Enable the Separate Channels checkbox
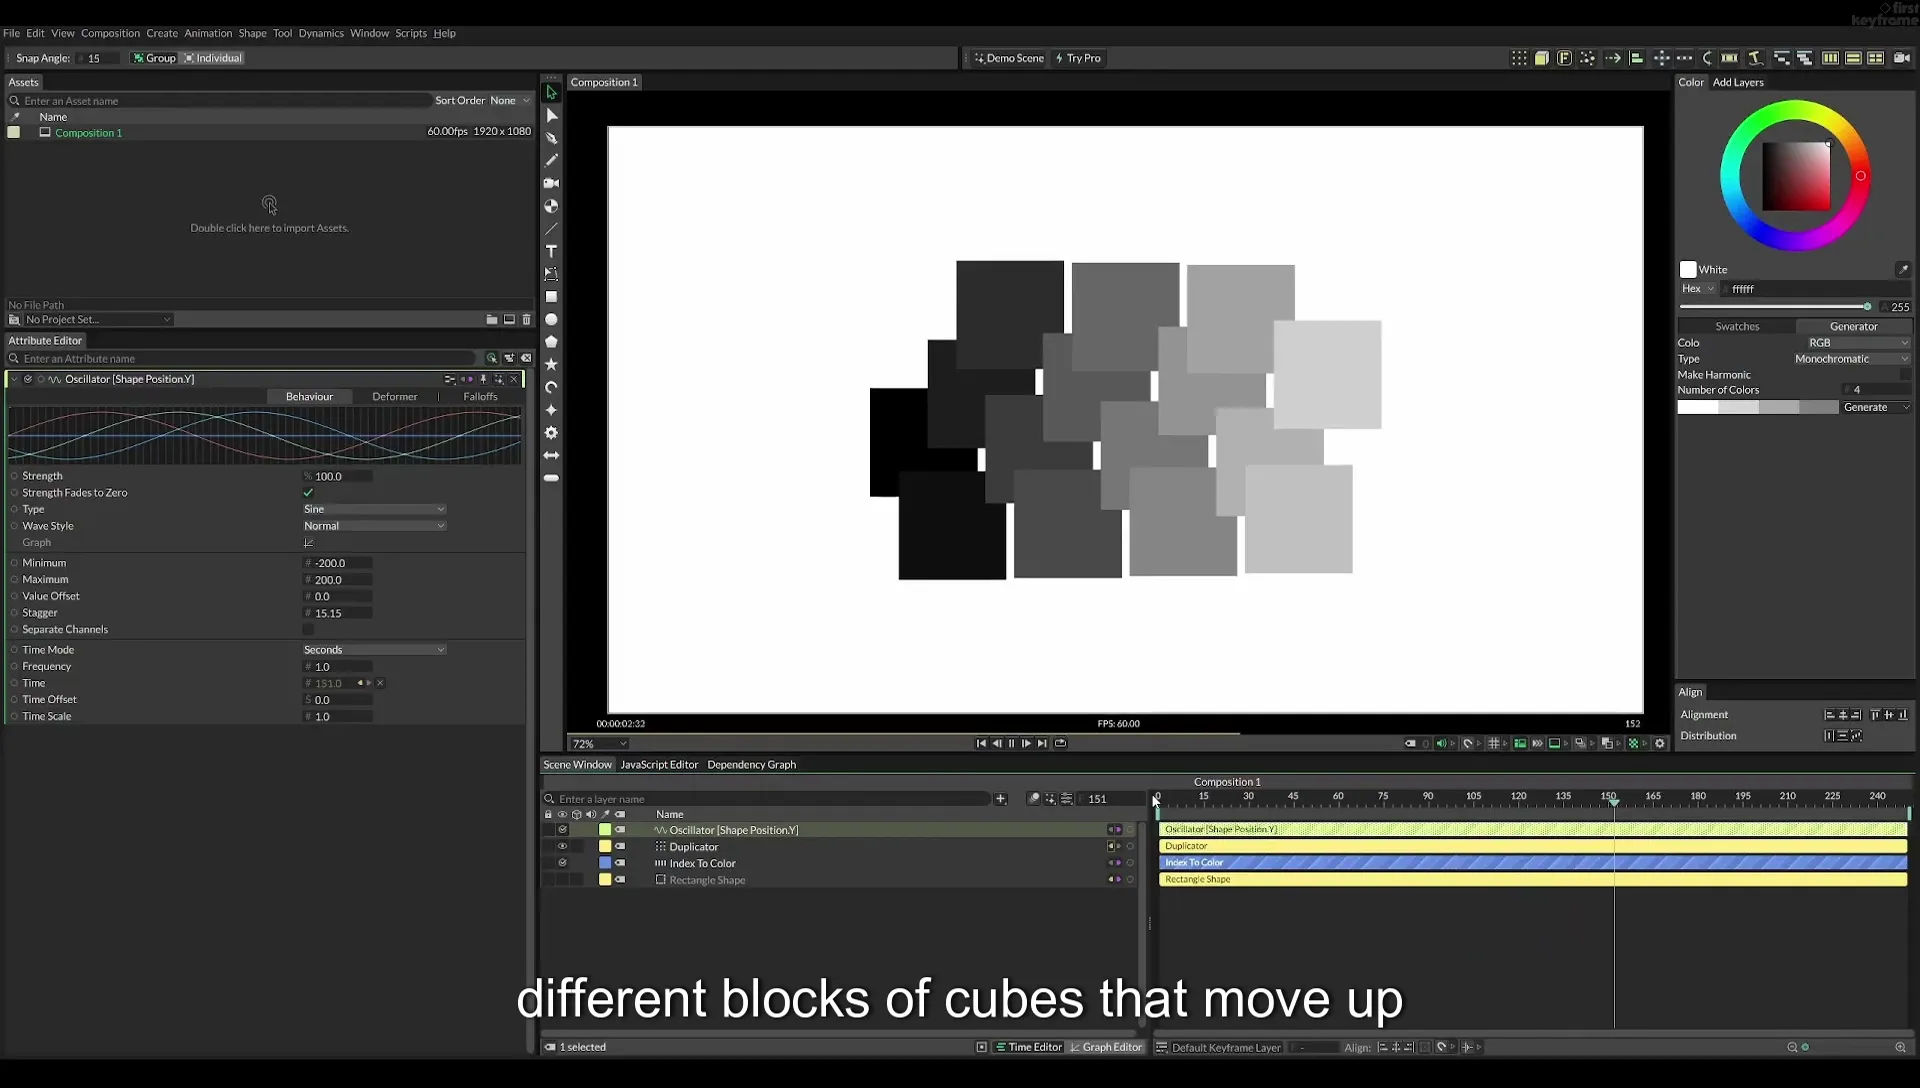 308,630
